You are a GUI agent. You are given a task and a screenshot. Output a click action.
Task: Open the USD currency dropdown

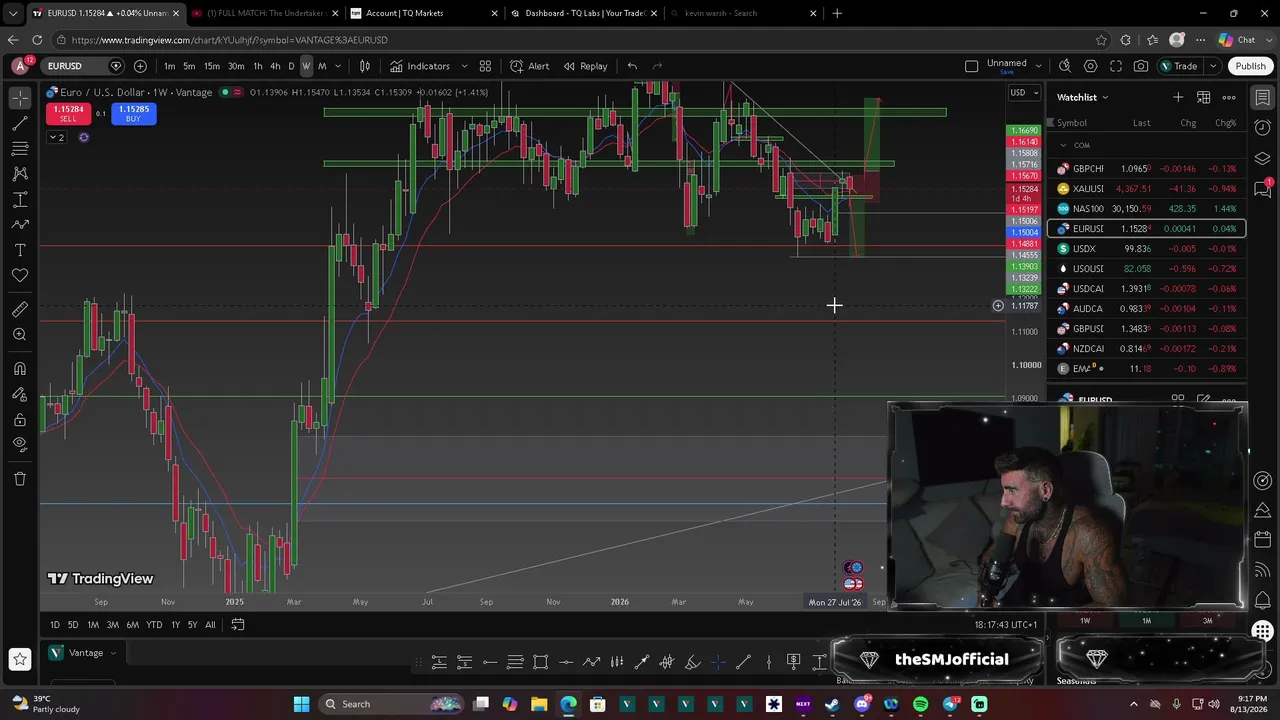click(x=1022, y=93)
